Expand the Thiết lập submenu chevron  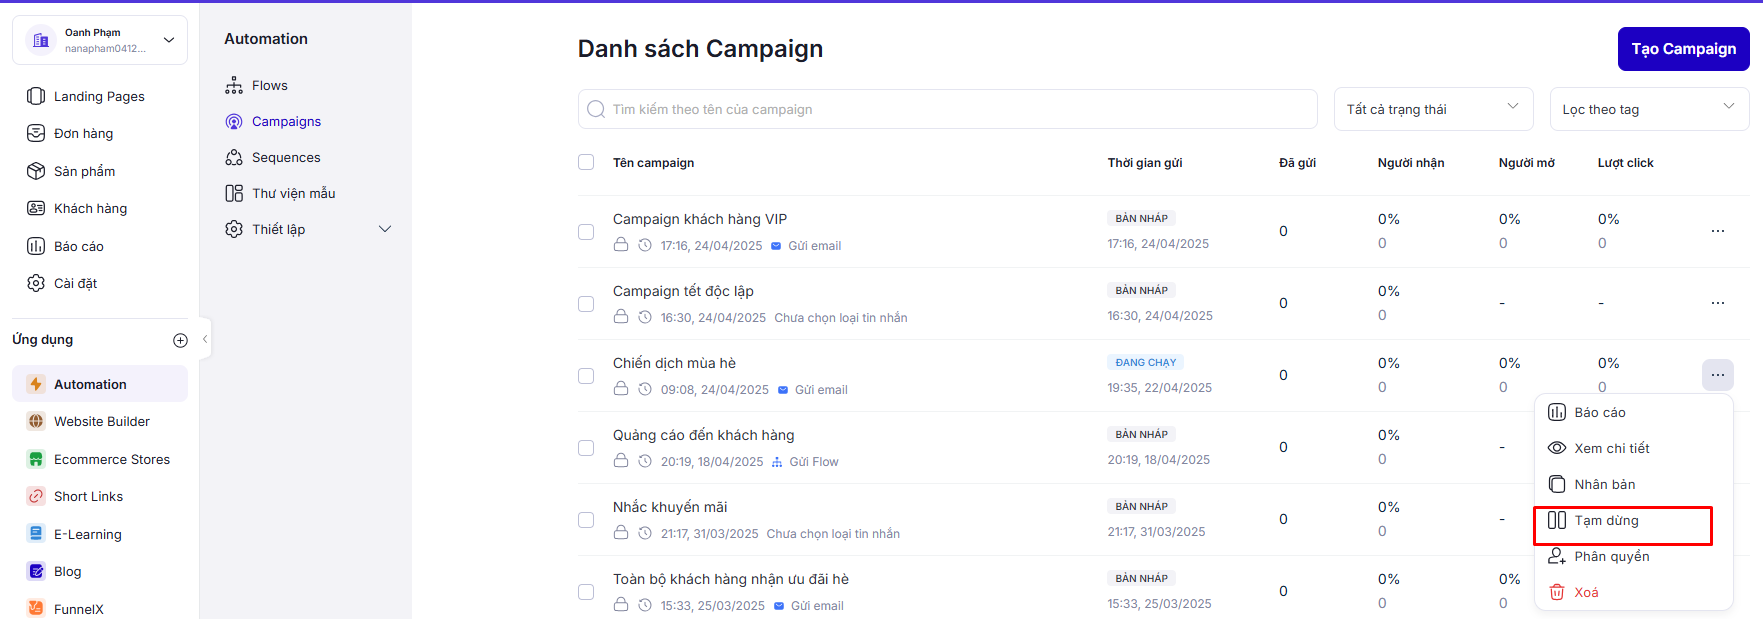point(385,229)
